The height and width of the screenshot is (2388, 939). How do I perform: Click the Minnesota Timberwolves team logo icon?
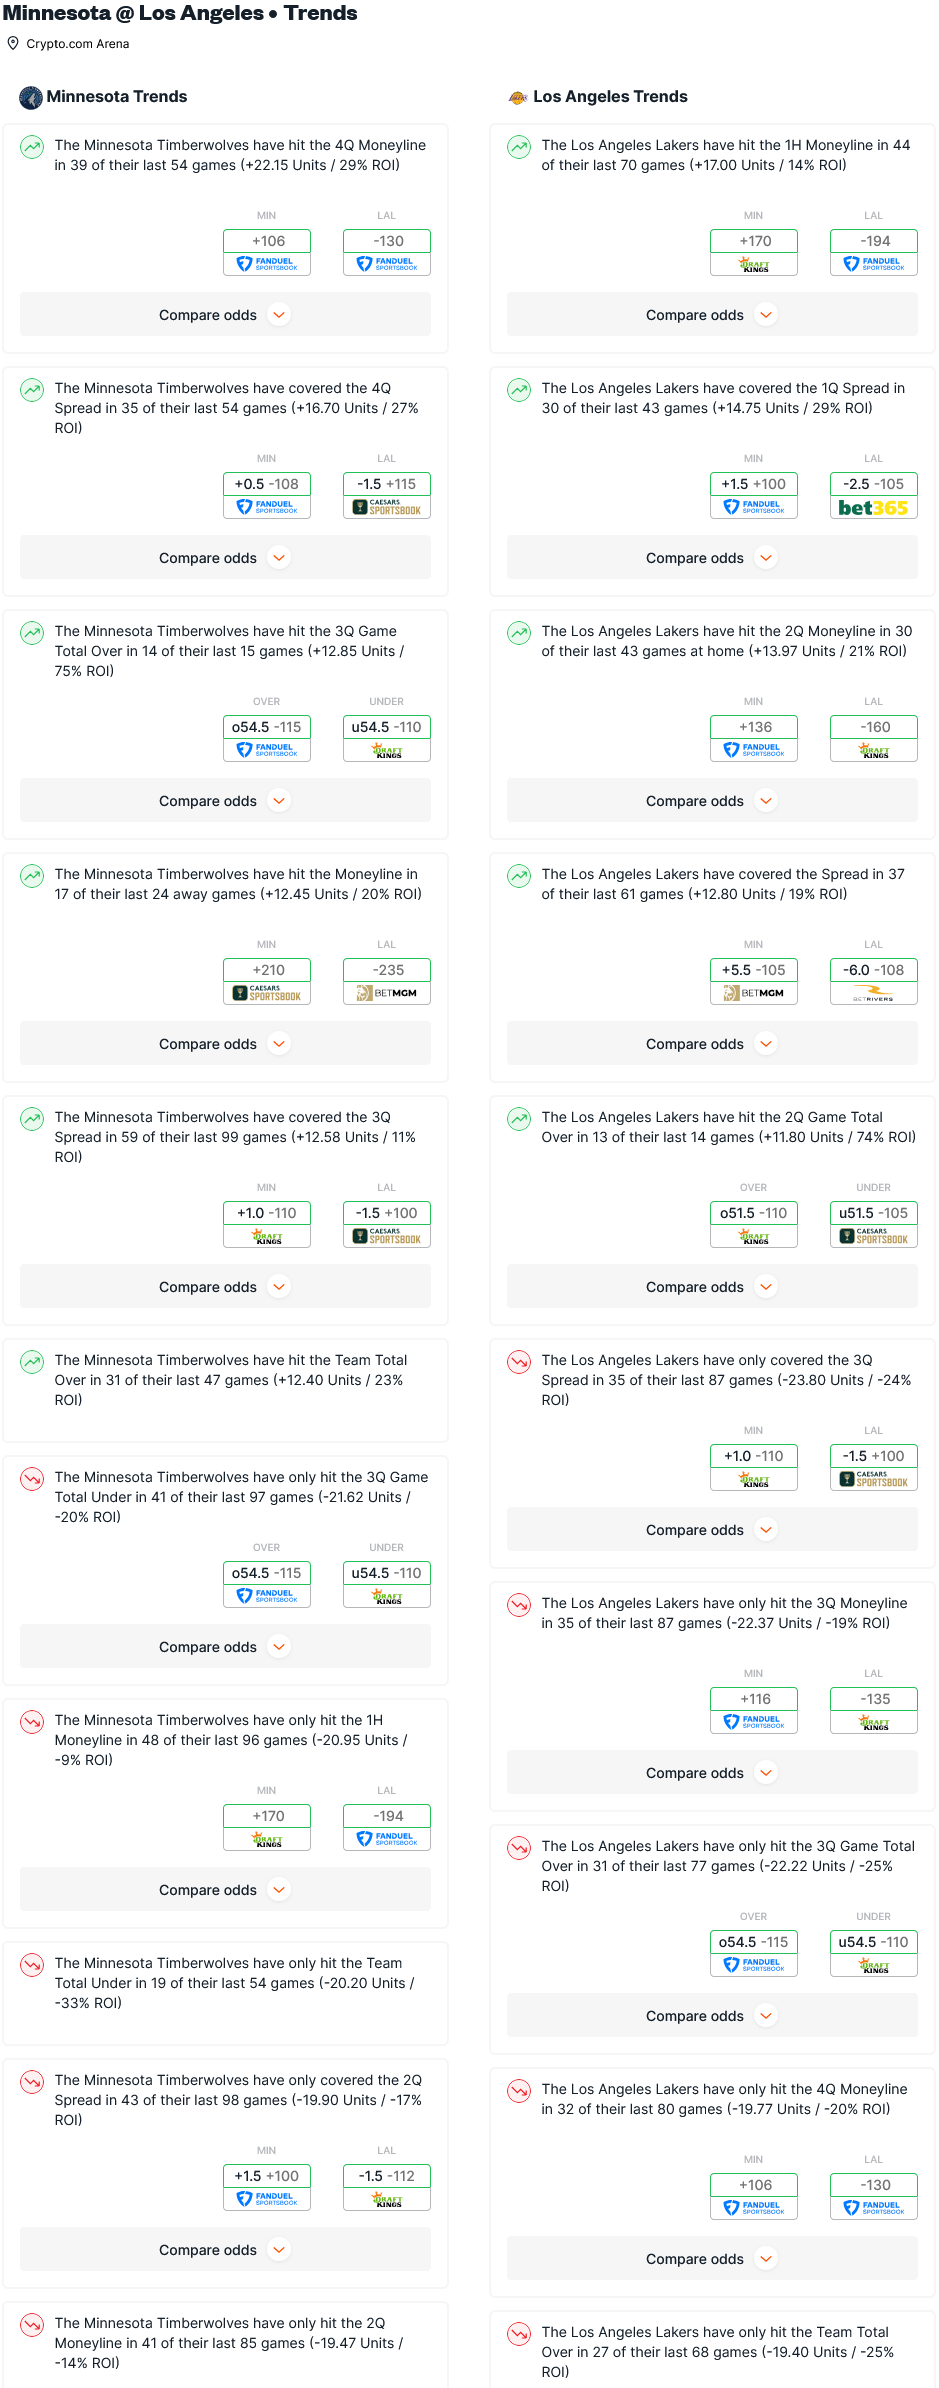(x=31, y=97)
